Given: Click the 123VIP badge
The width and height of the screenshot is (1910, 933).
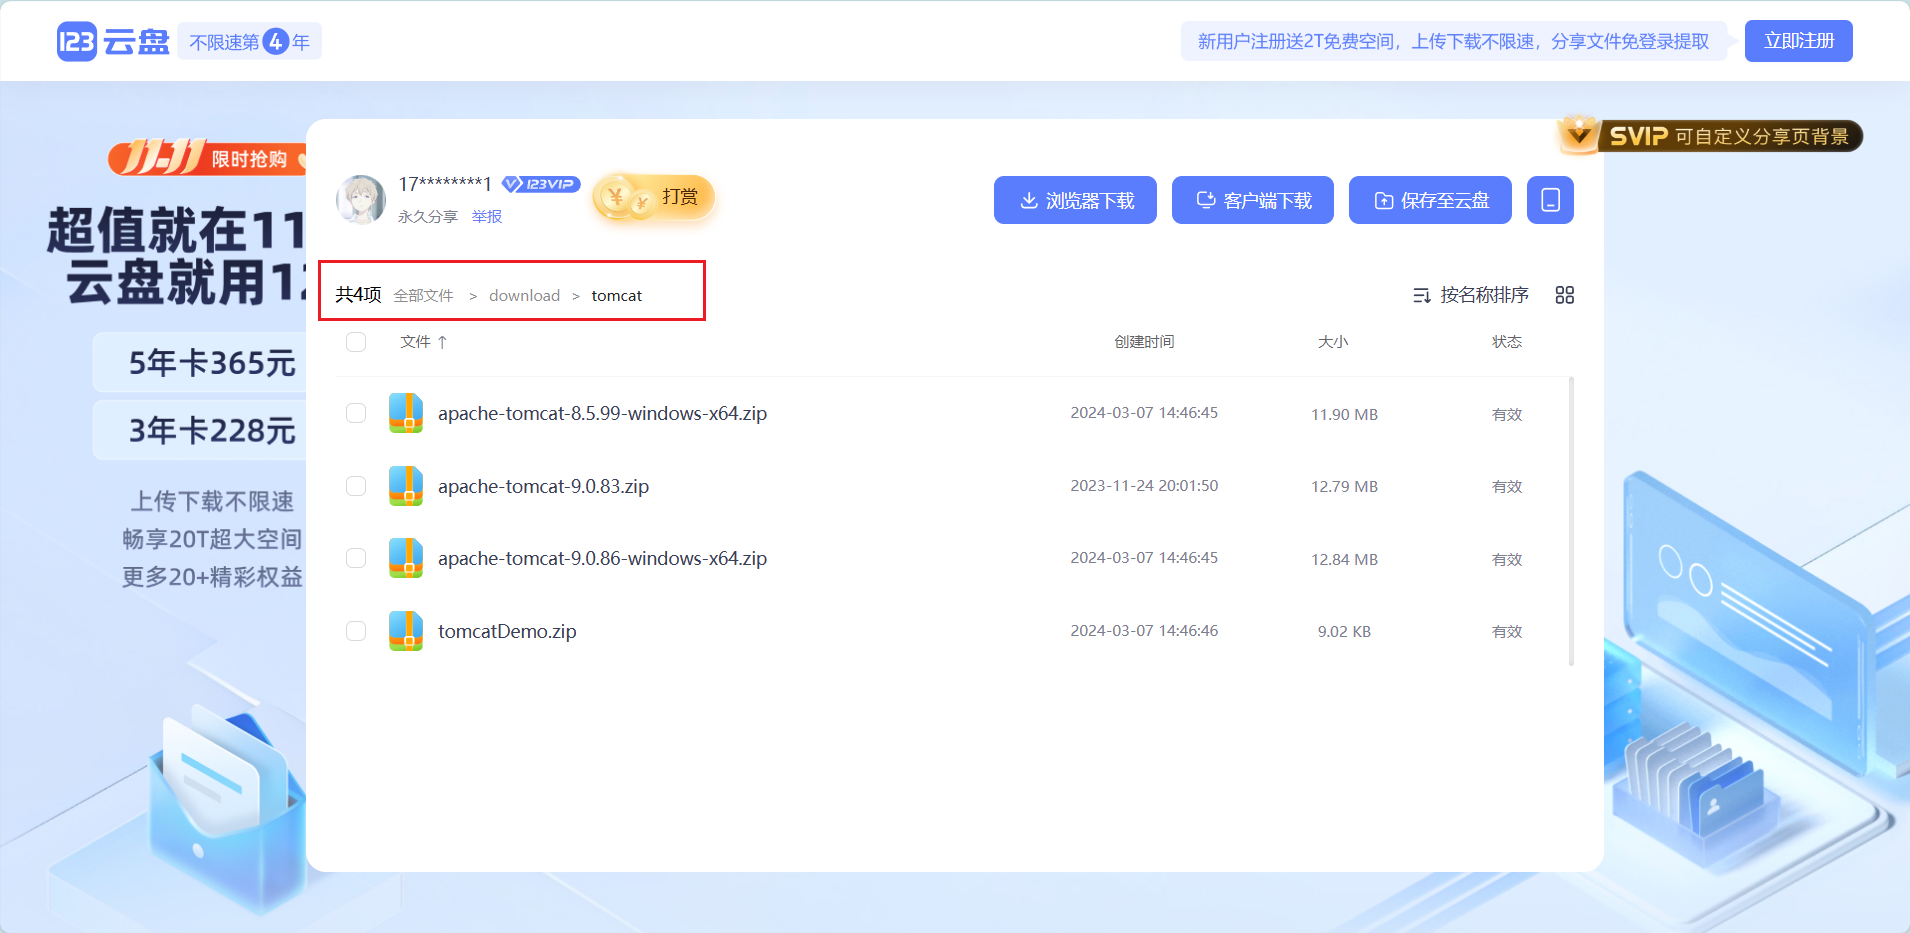Looking at the screenshot, I should (x=541, y=184).
